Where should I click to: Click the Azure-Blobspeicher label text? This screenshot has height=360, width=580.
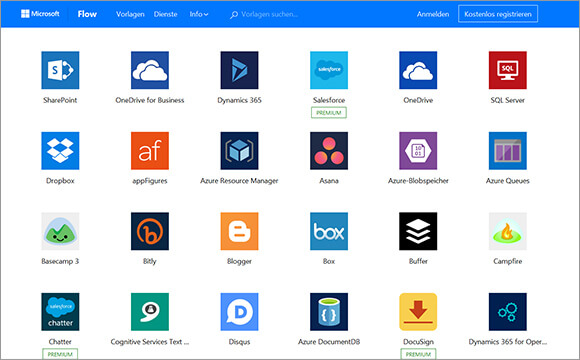[418, 181]
